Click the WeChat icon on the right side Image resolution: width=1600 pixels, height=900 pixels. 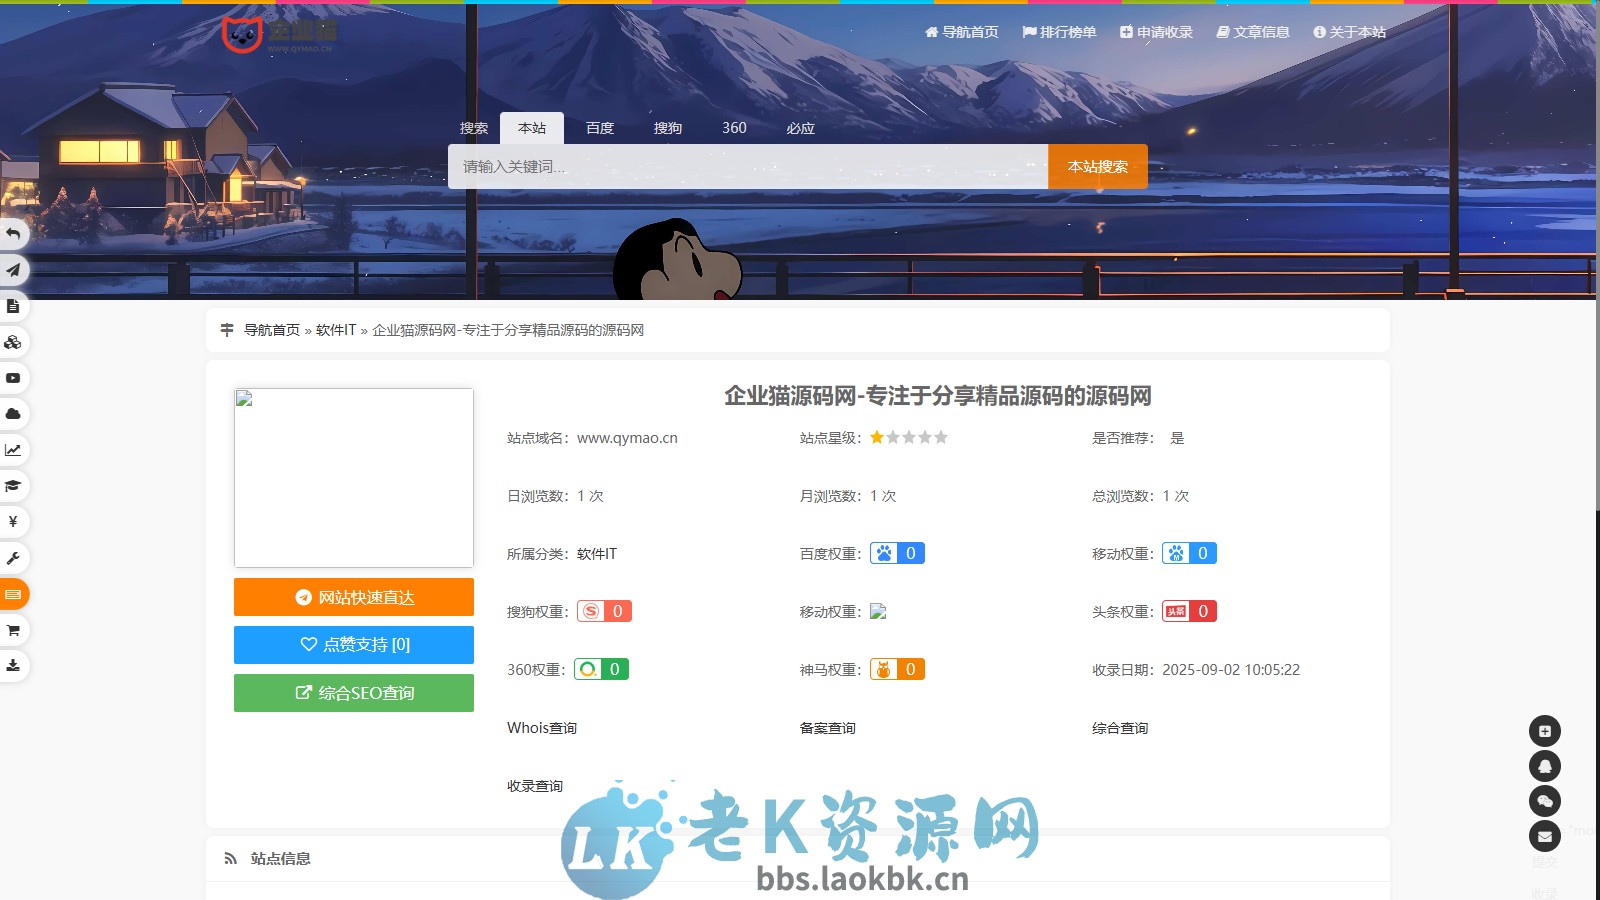click(x=1546, y=800)
